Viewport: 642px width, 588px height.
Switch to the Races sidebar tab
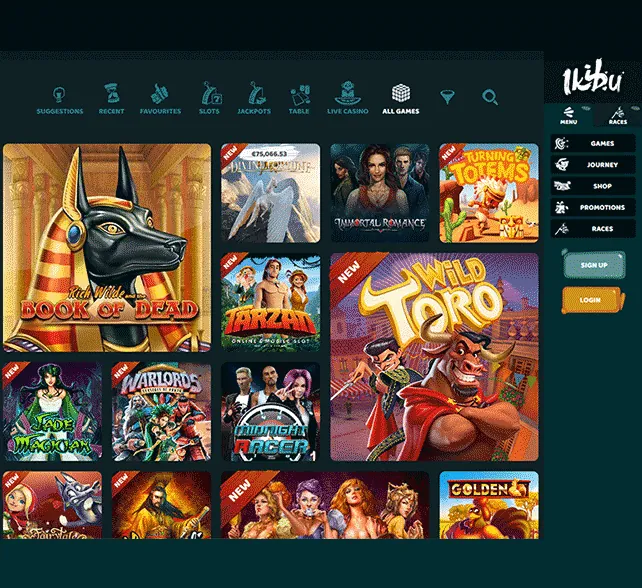click(x=618, y=115)
